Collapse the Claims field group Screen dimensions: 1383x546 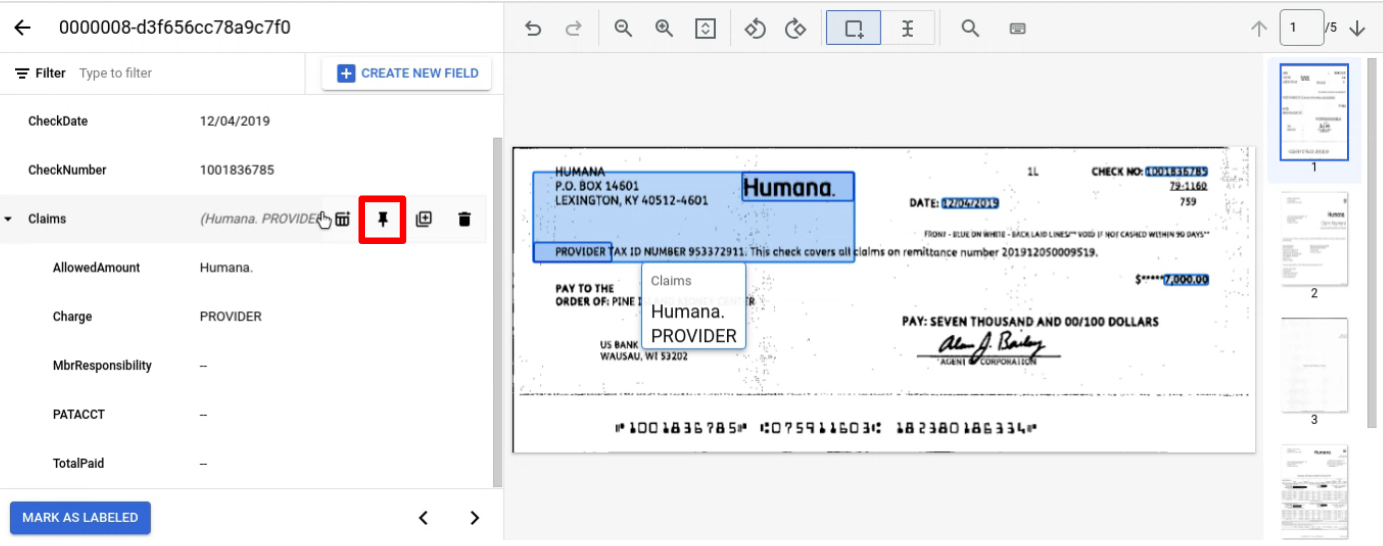tap(9, 219)
